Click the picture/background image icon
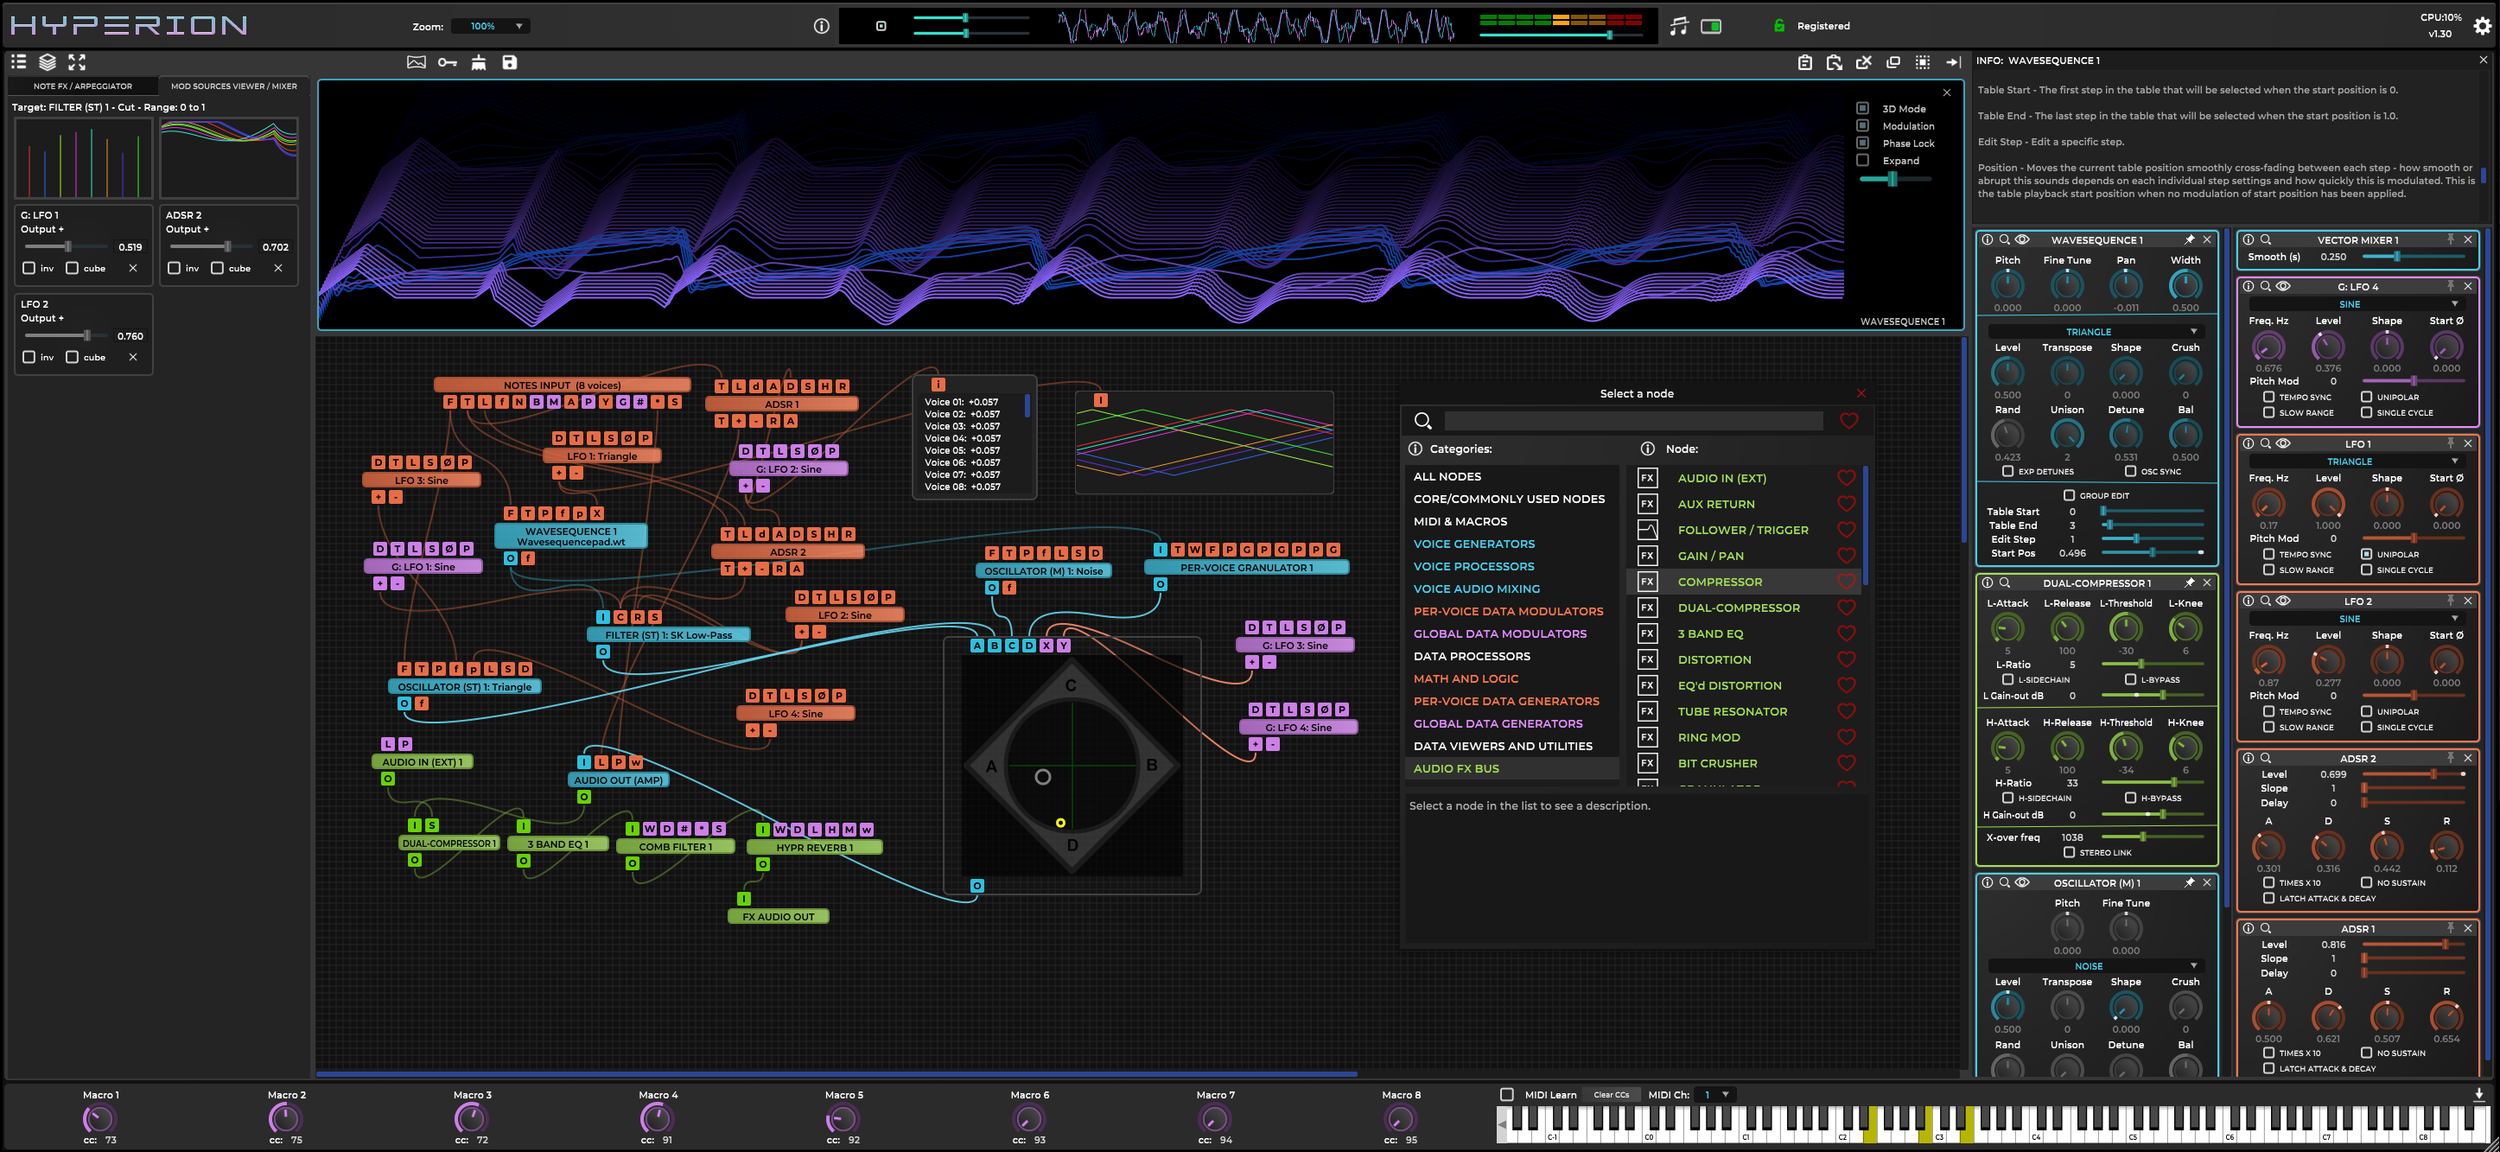The width and height of the screenshot is (2500, 1152). pyautogui.click(x=416, y=62)
